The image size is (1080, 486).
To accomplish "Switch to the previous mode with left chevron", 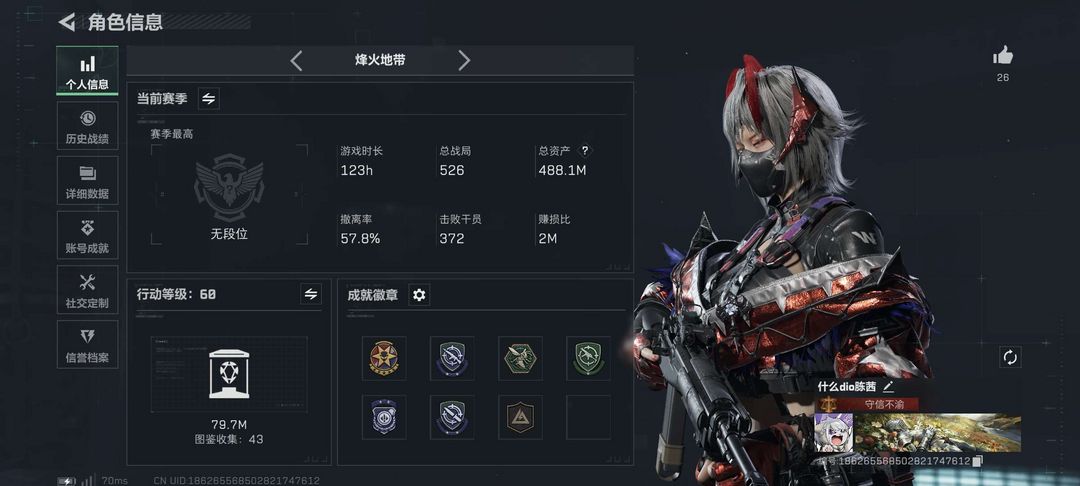I will [296, 61].
